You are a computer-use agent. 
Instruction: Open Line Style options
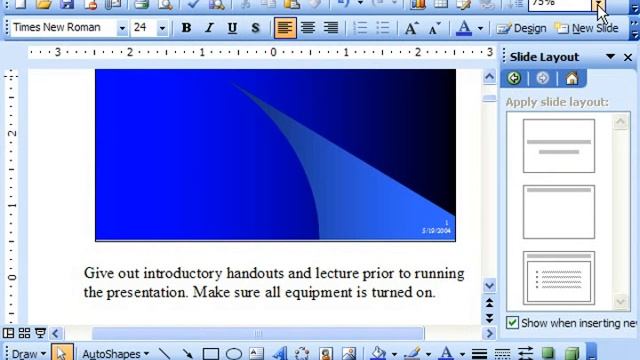(x=479, y=353)
